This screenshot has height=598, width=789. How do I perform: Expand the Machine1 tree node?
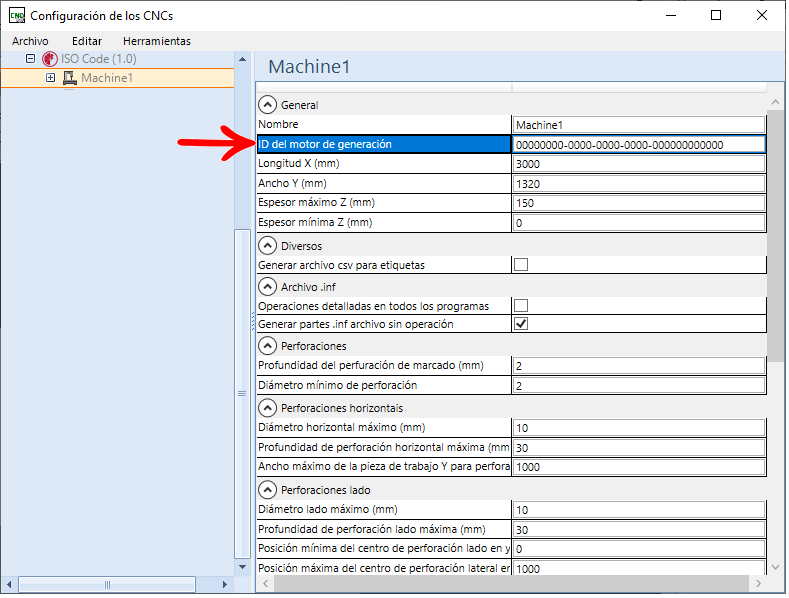[50, 78]
